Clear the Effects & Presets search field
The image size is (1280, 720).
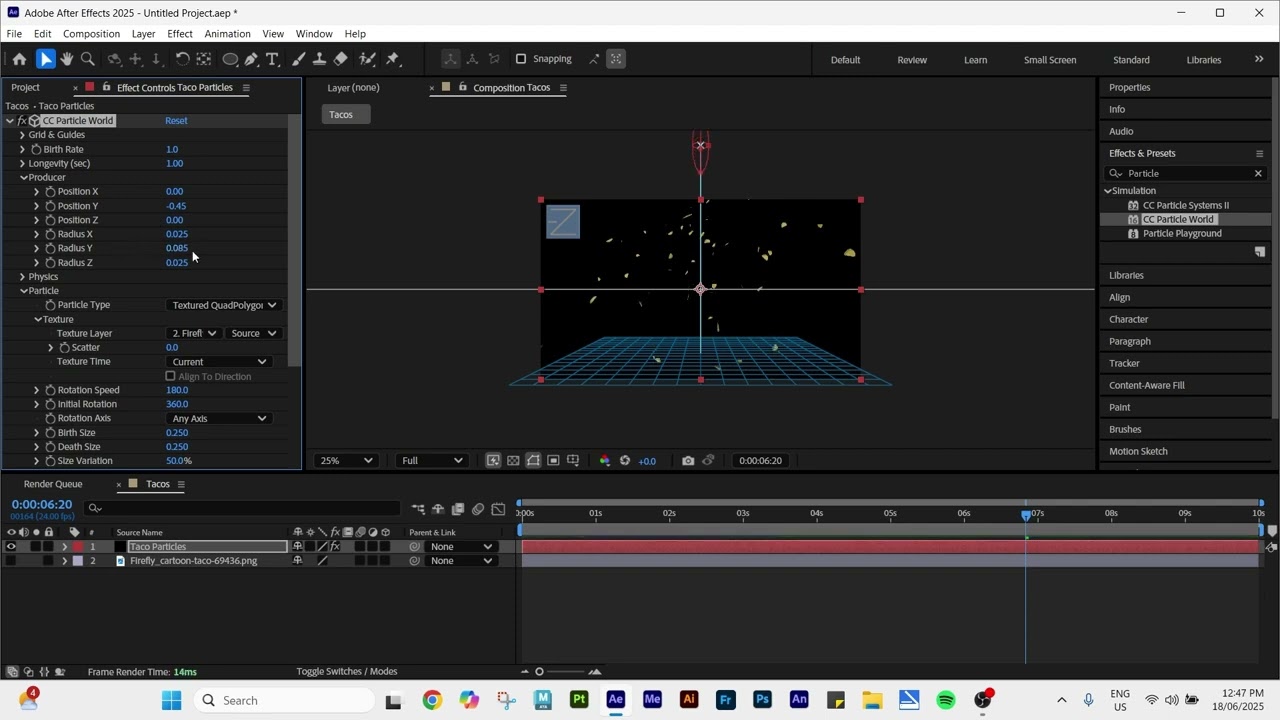[1258, 173]
